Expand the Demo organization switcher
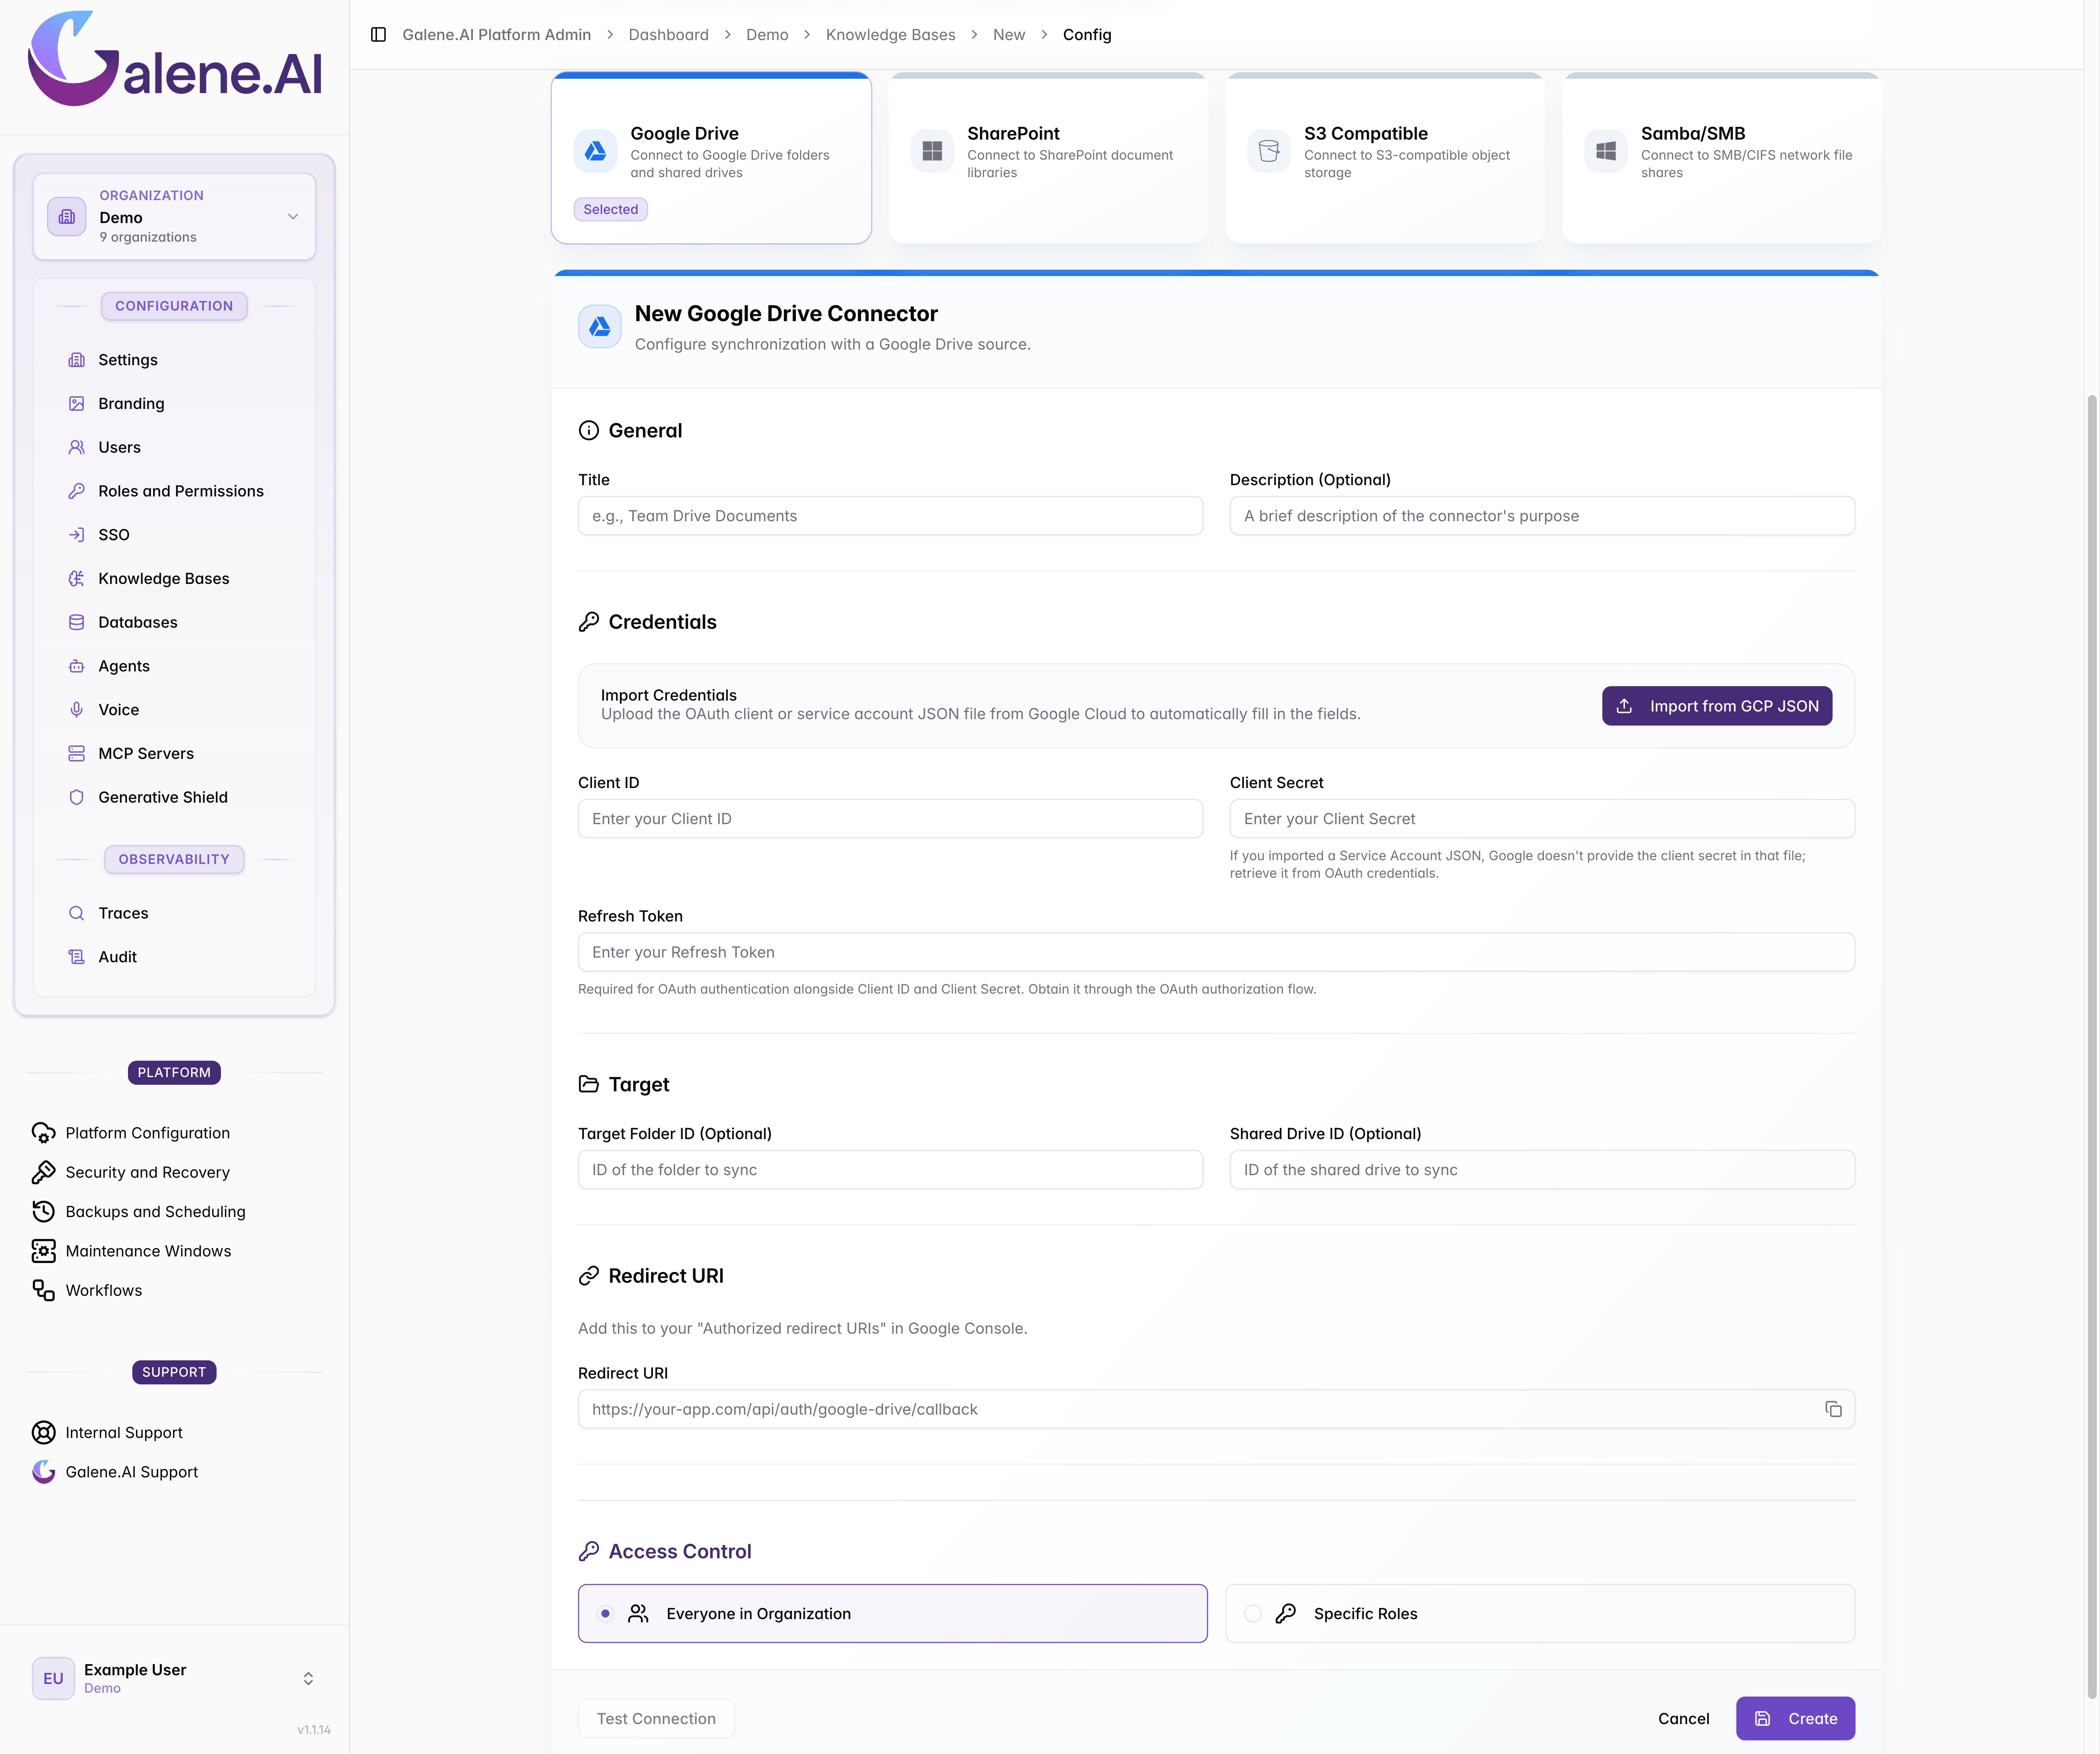The width and height of the screenshot is (2100, 1754). (174, 217)
